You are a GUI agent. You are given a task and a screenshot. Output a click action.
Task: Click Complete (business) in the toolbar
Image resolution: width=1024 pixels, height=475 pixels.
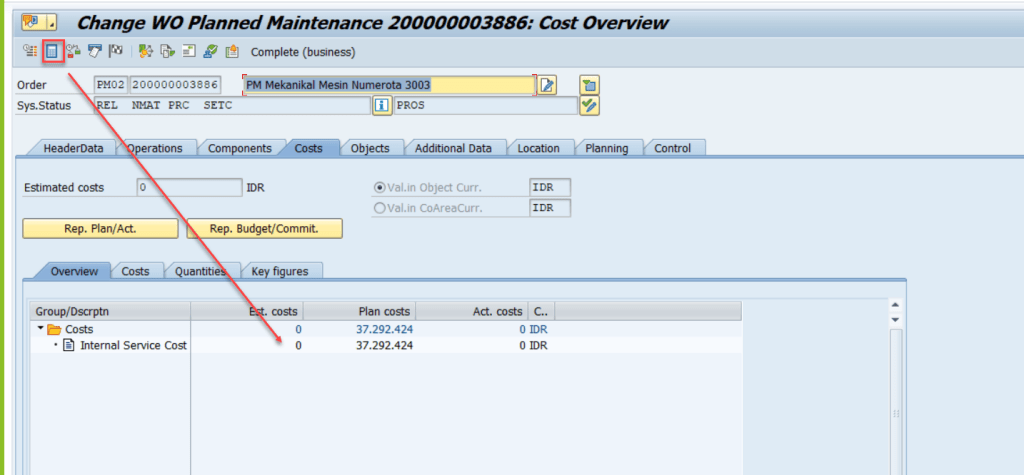pyautogui.click(x=302, y=52)
